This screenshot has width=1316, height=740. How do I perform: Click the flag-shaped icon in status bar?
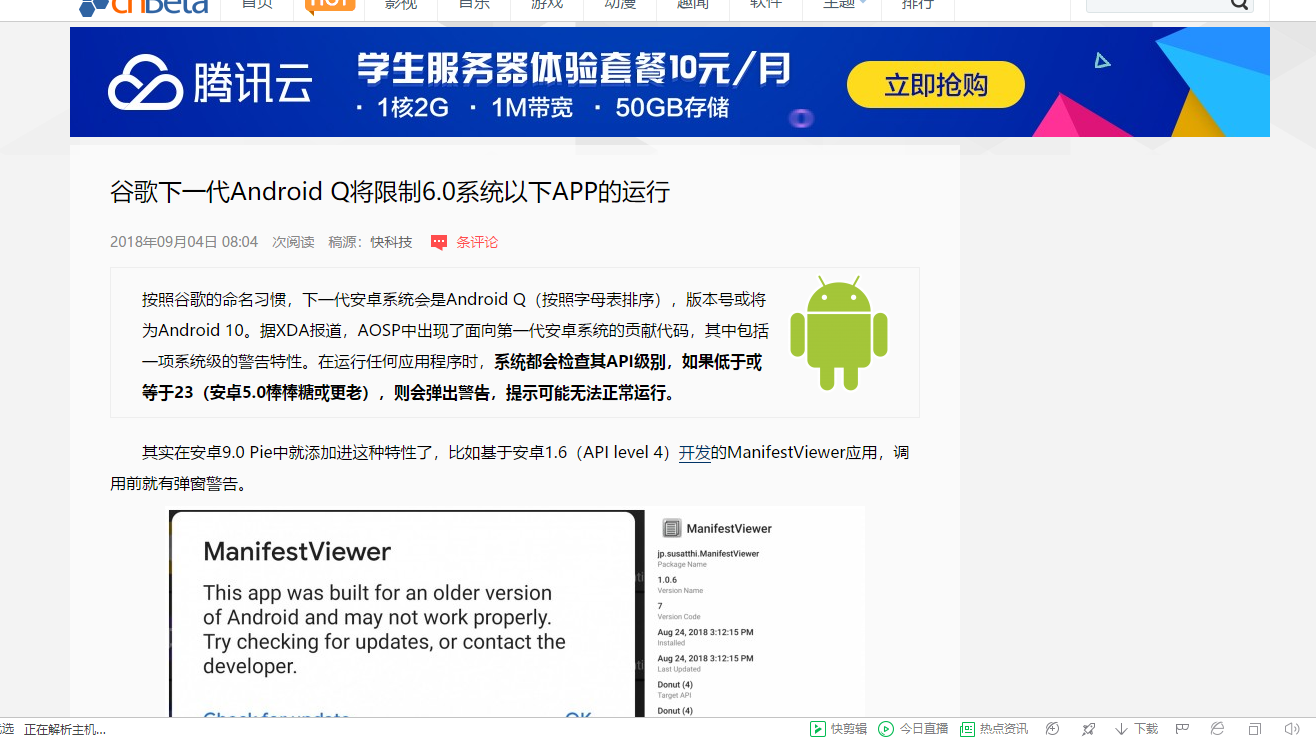pyautogui.click(x=1182, y=729)
